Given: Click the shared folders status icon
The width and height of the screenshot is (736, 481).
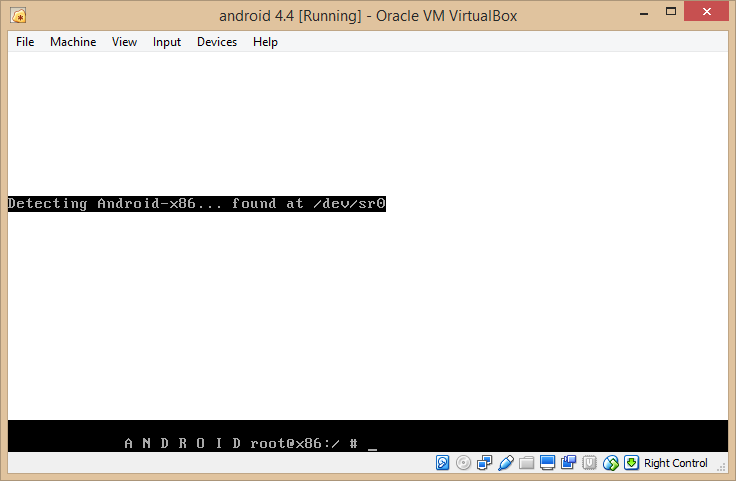Looking at the screenshot, I should coord(526,463).
